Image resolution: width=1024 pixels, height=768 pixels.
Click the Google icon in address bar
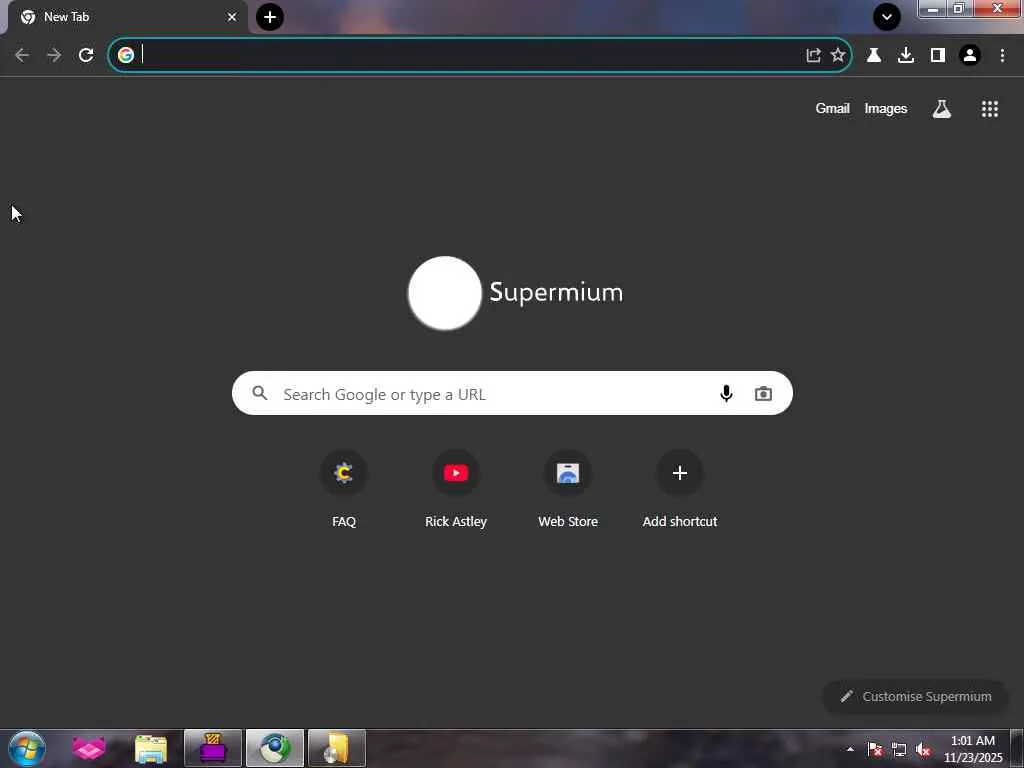point(126,55)
